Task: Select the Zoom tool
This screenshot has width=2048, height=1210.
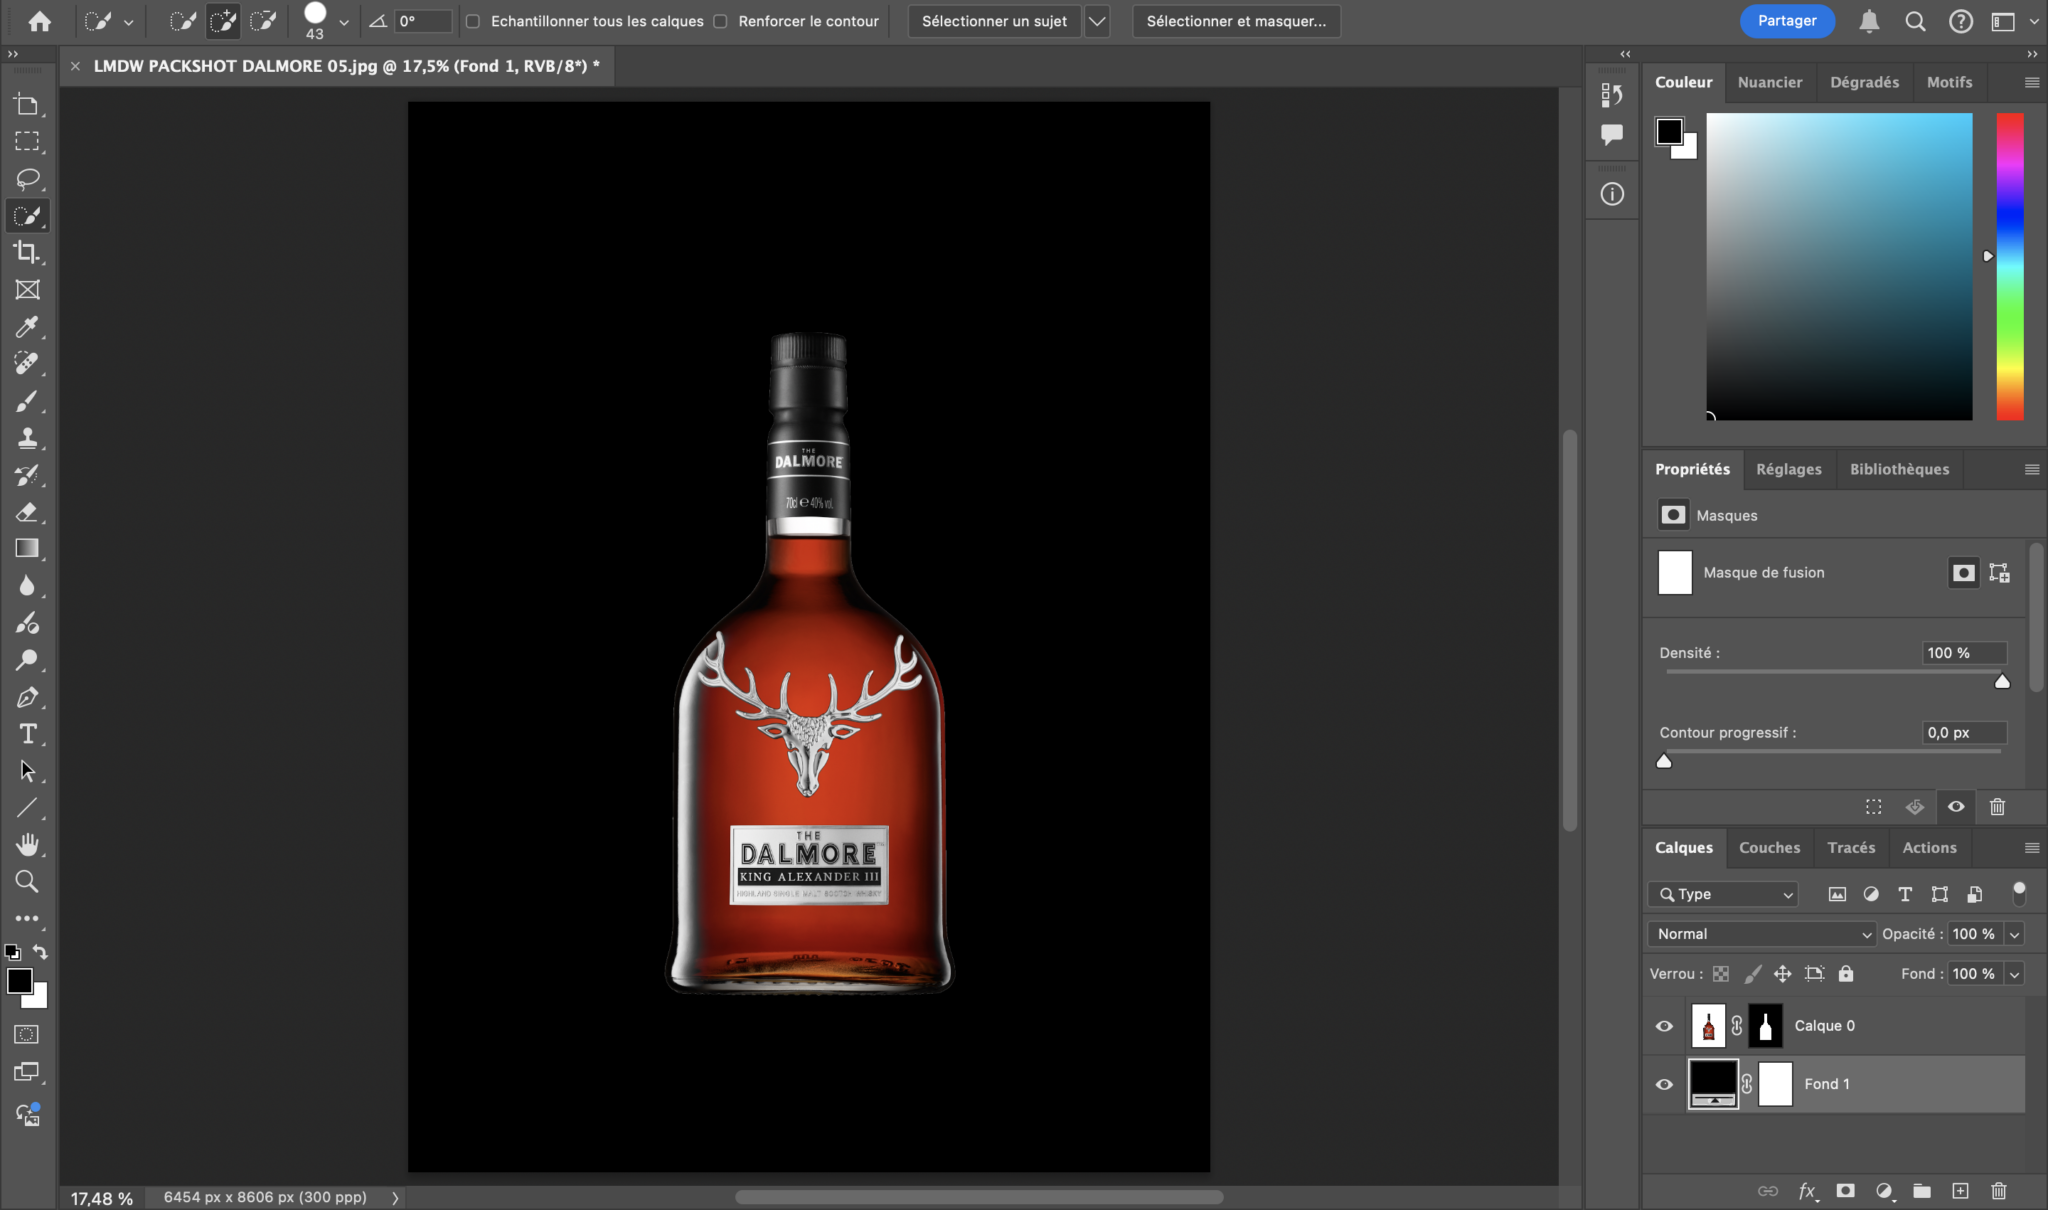Action: coord(27,882)
